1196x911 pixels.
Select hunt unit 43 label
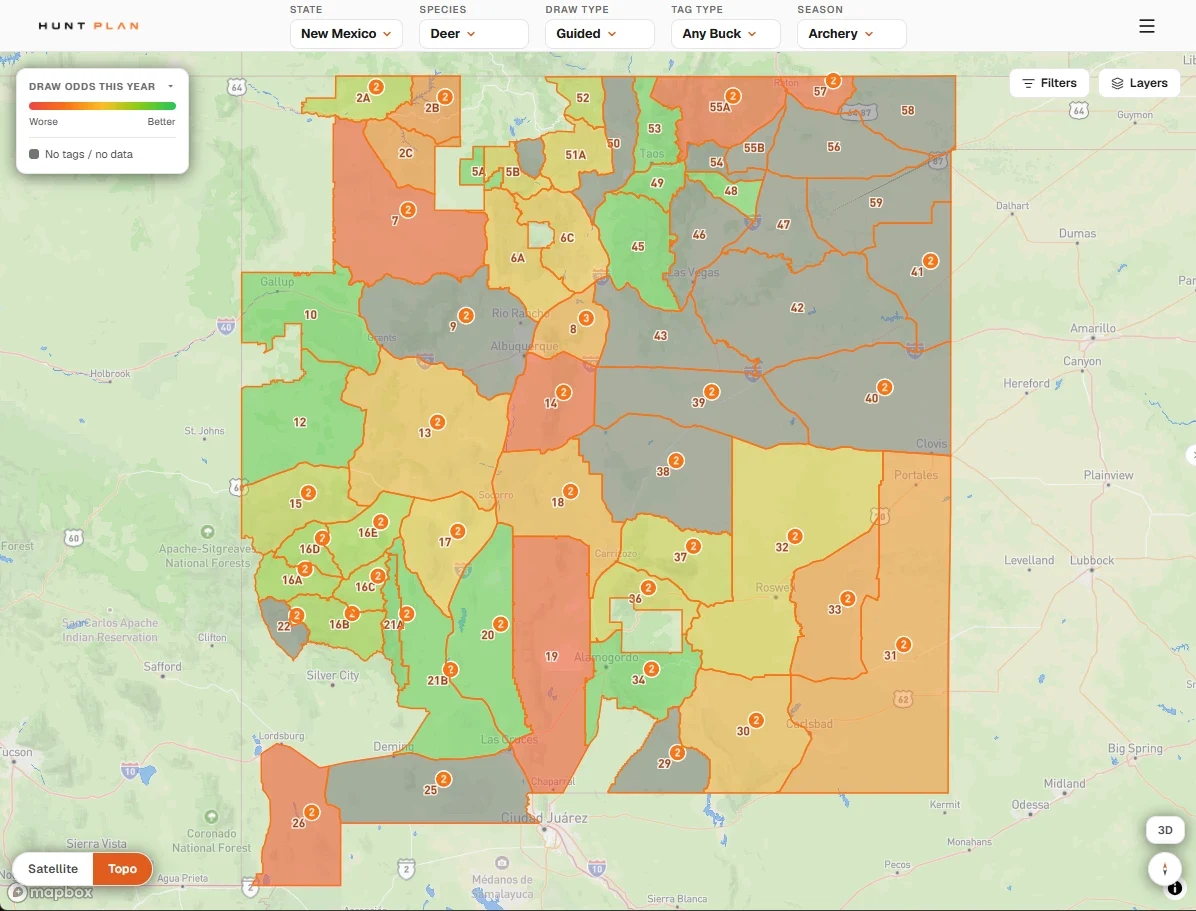661,335
